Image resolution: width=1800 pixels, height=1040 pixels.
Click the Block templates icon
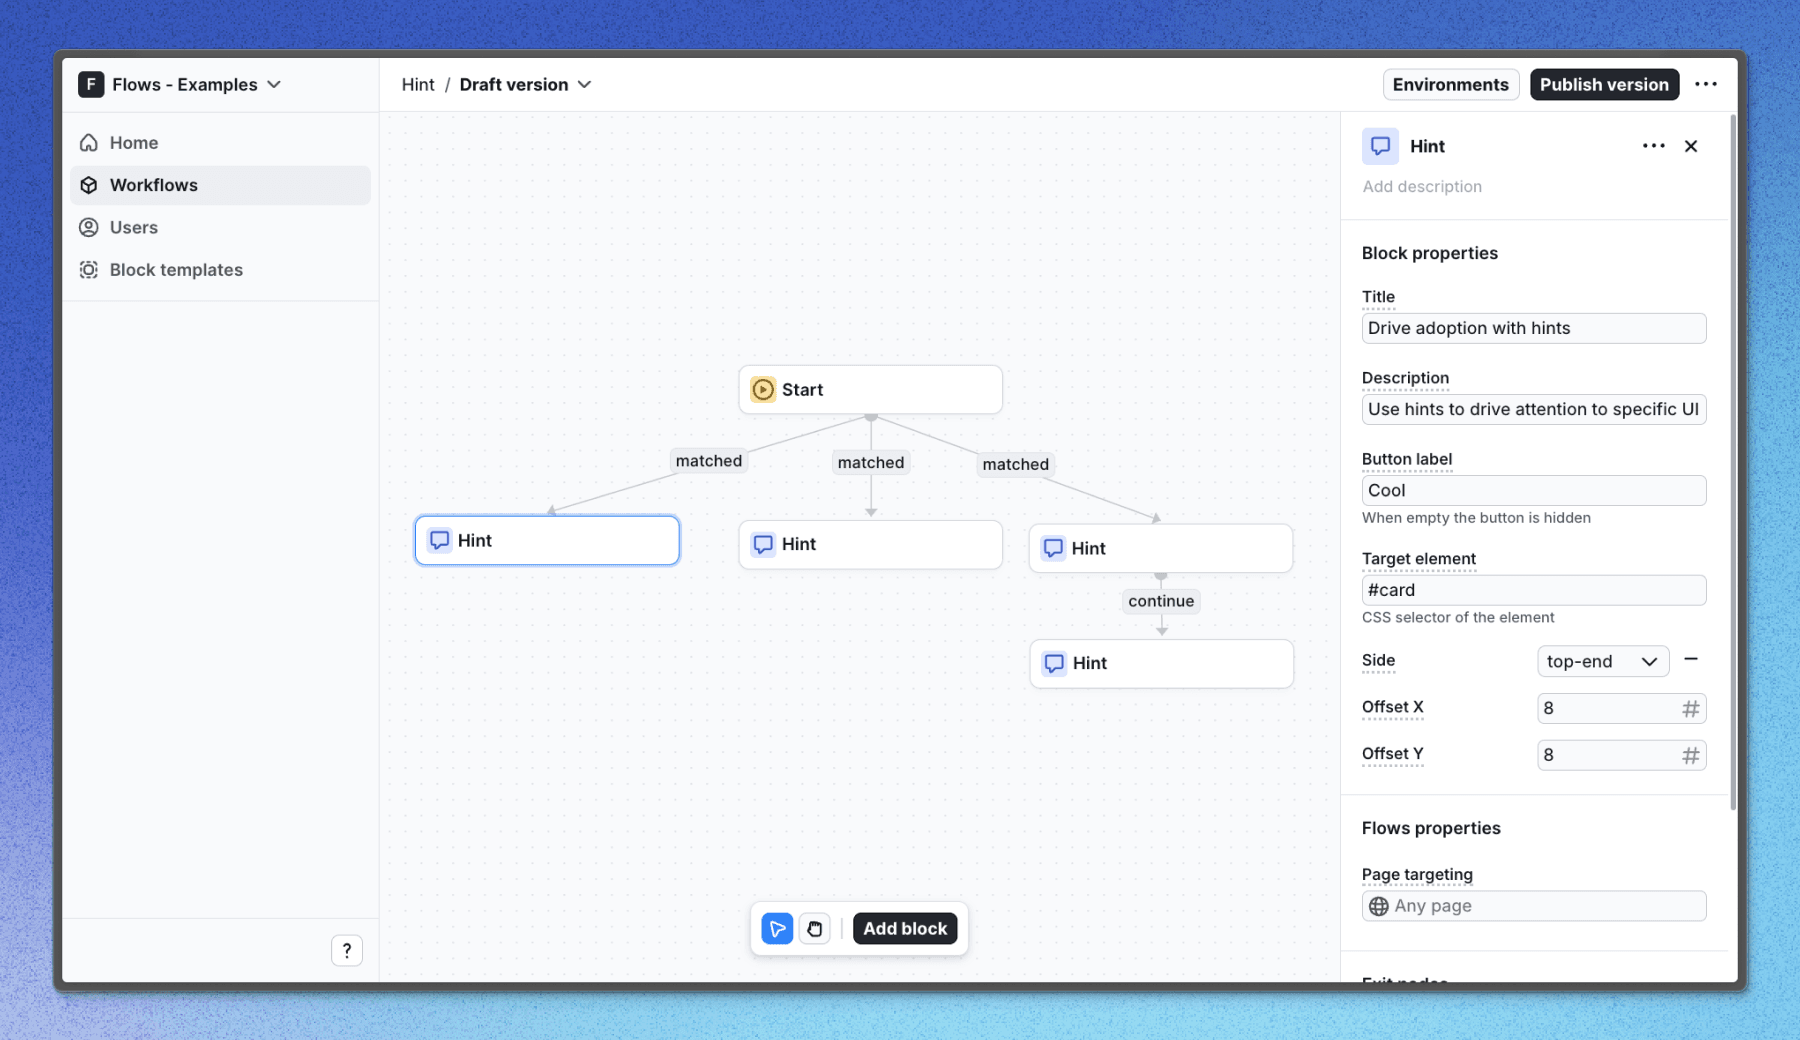89,269
